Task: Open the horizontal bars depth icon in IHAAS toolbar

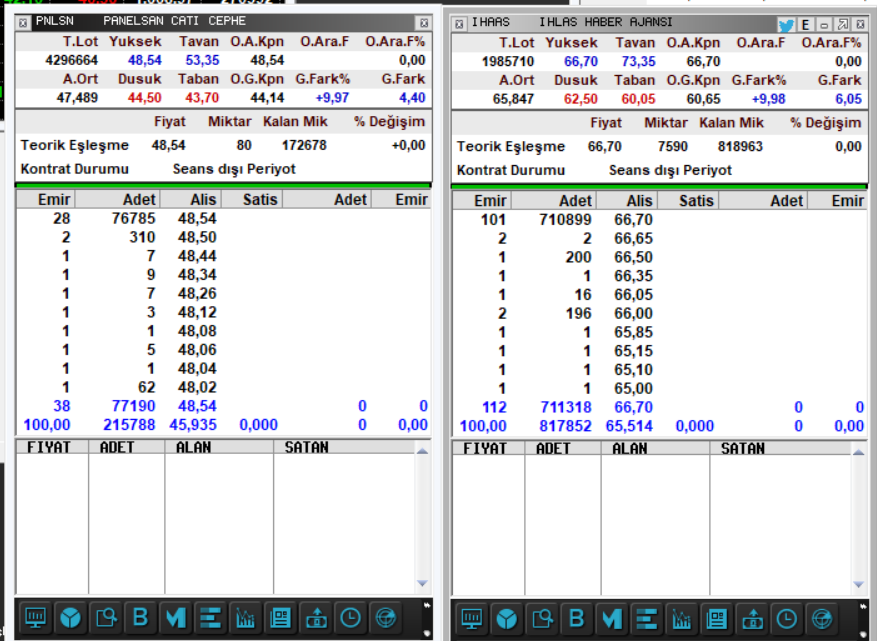Action: pos(647,619)
